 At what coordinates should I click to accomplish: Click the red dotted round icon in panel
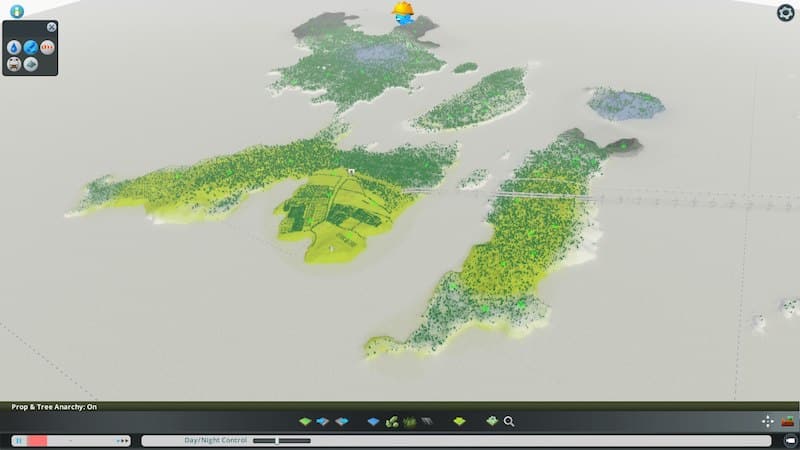click(48, 47)
